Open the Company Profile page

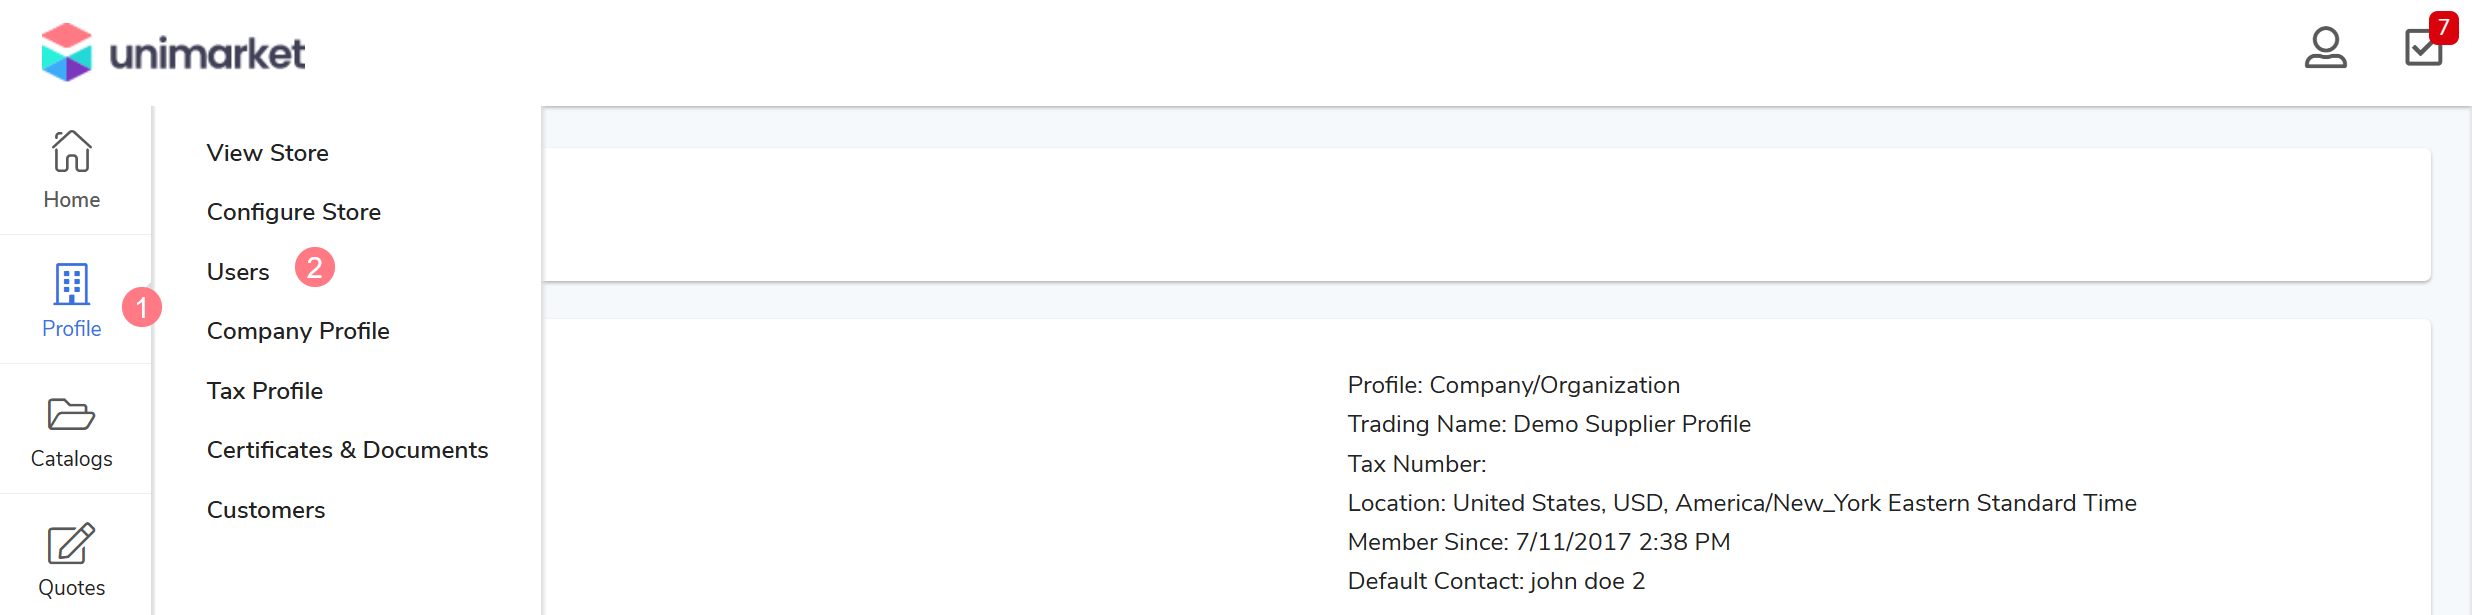(x=298, y=331)
